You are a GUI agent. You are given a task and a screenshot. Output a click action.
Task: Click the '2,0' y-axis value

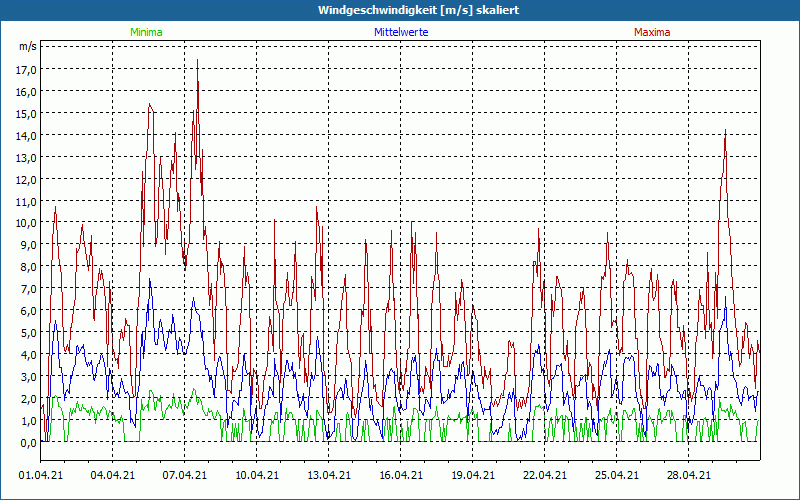tap(28, 399)
